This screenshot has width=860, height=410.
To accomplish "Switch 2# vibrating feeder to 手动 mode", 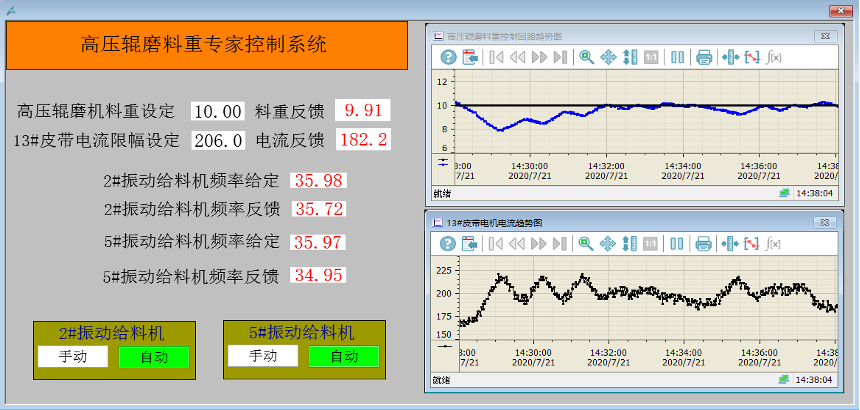I will coord(72,357).
